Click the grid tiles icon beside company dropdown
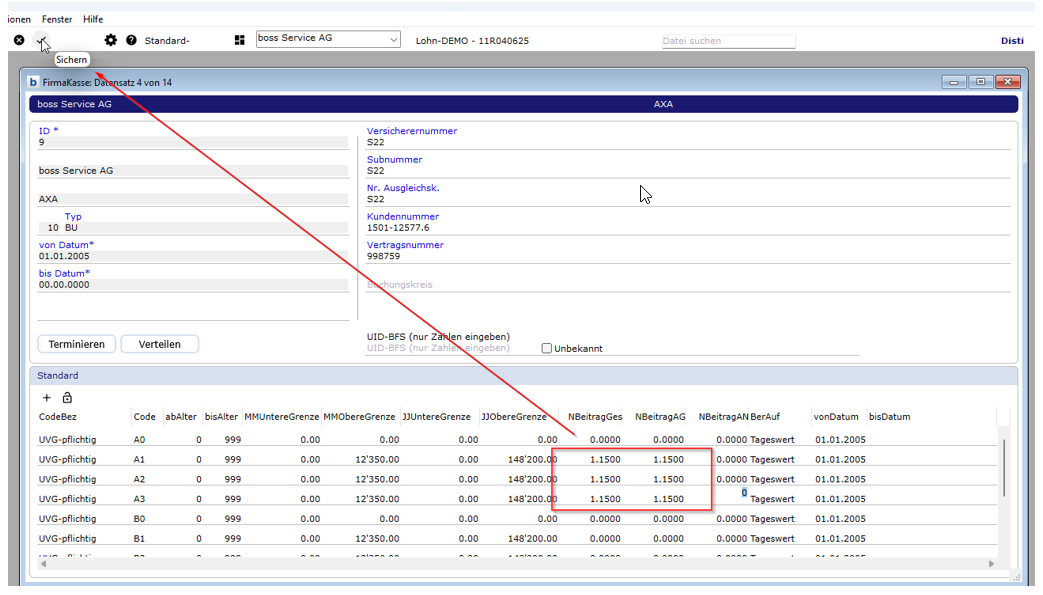 pyautogui.click(x=239, y=40)
